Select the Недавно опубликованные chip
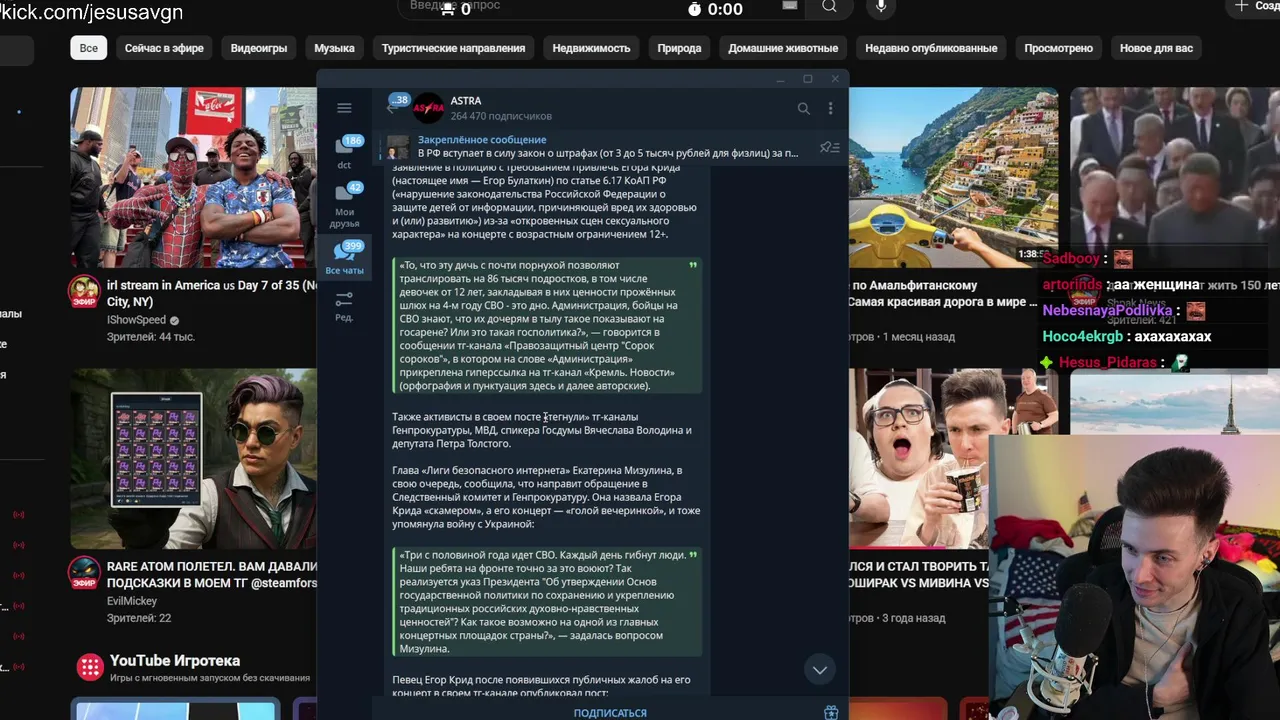 (931, 48)
